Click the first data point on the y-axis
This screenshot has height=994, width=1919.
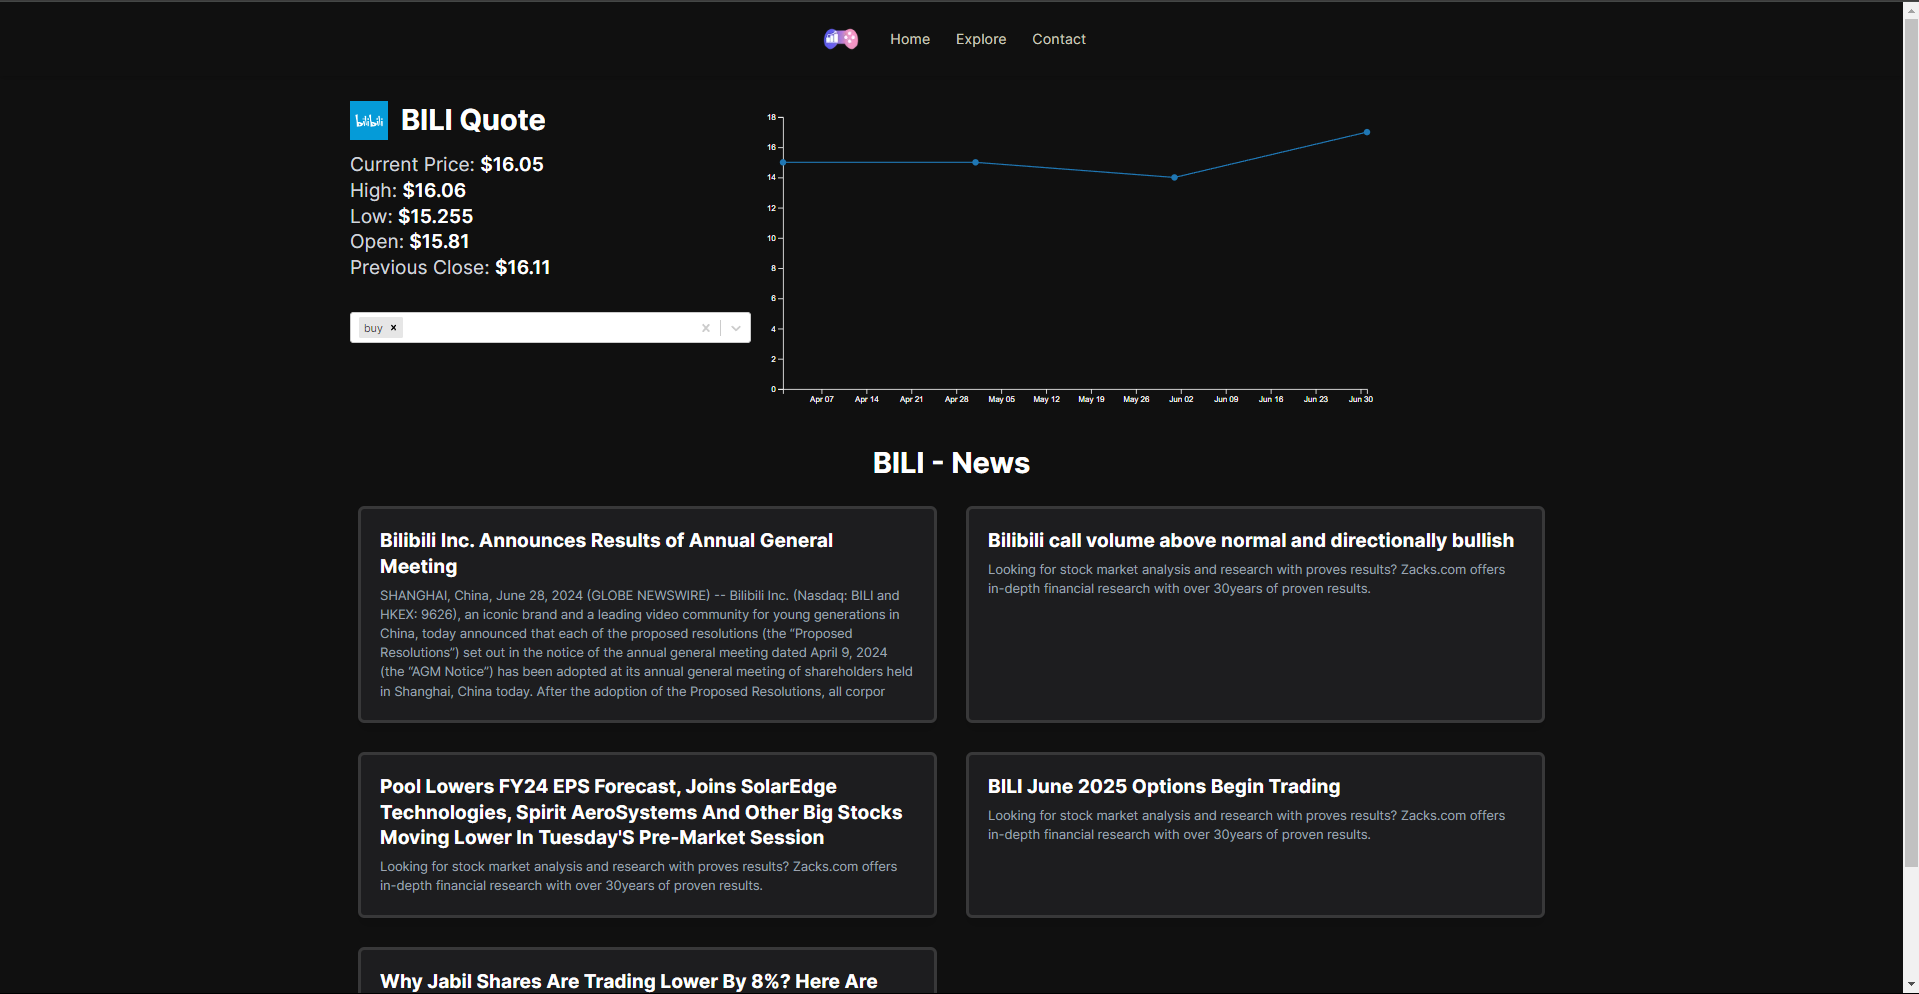(783, 162)
